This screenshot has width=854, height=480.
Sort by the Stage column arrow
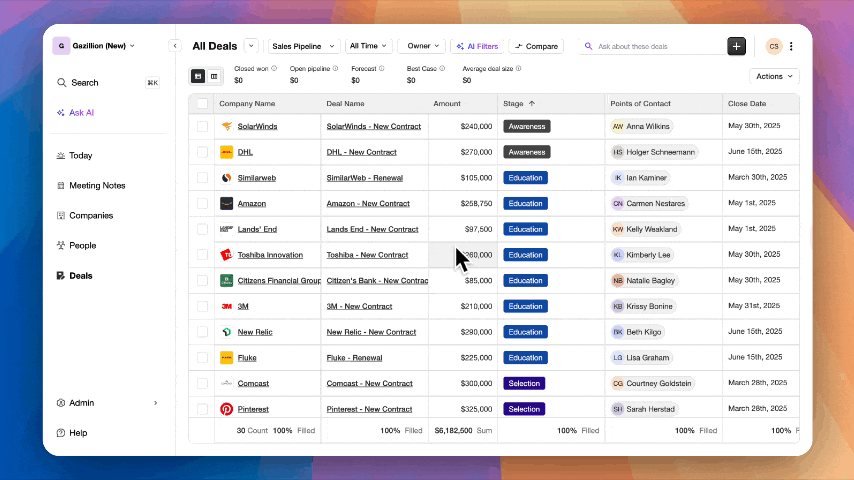click(532, 104)
